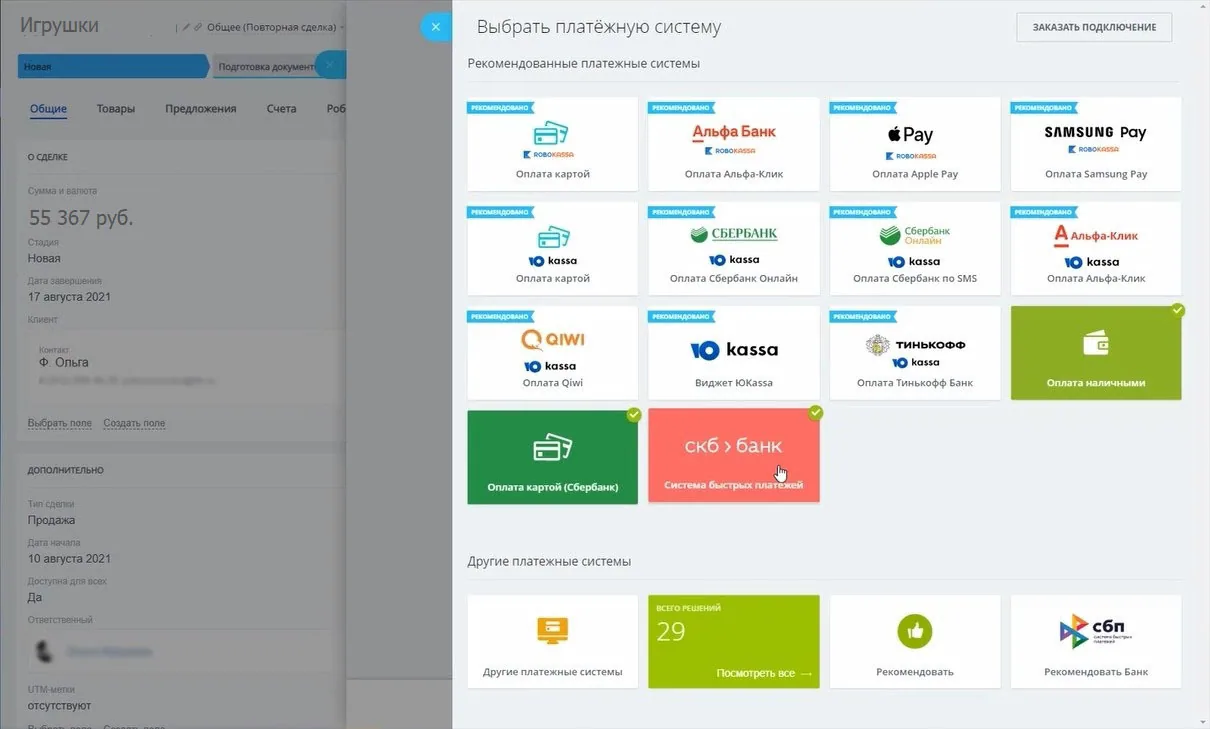Click Создать поле link under client section
The image size is (1210, 729).
[134, 423]
